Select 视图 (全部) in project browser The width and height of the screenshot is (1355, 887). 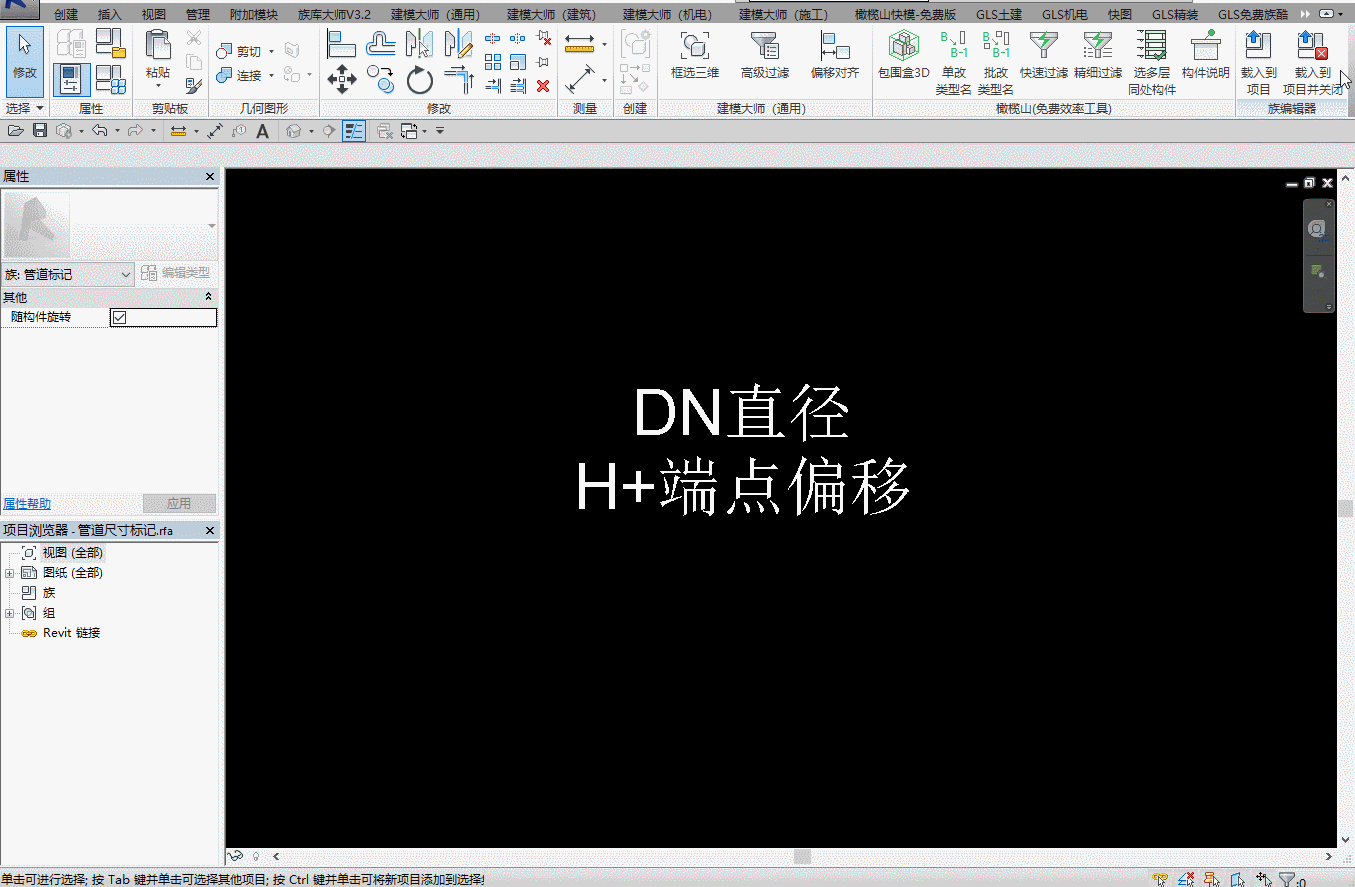click(72, 553)
